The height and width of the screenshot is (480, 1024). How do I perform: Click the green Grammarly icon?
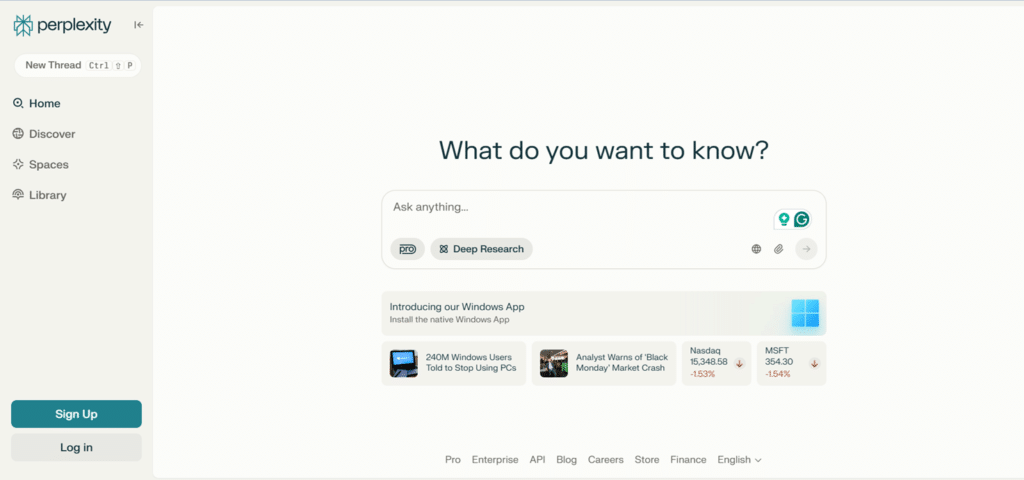pyautogui.click(x=801, y=219)
